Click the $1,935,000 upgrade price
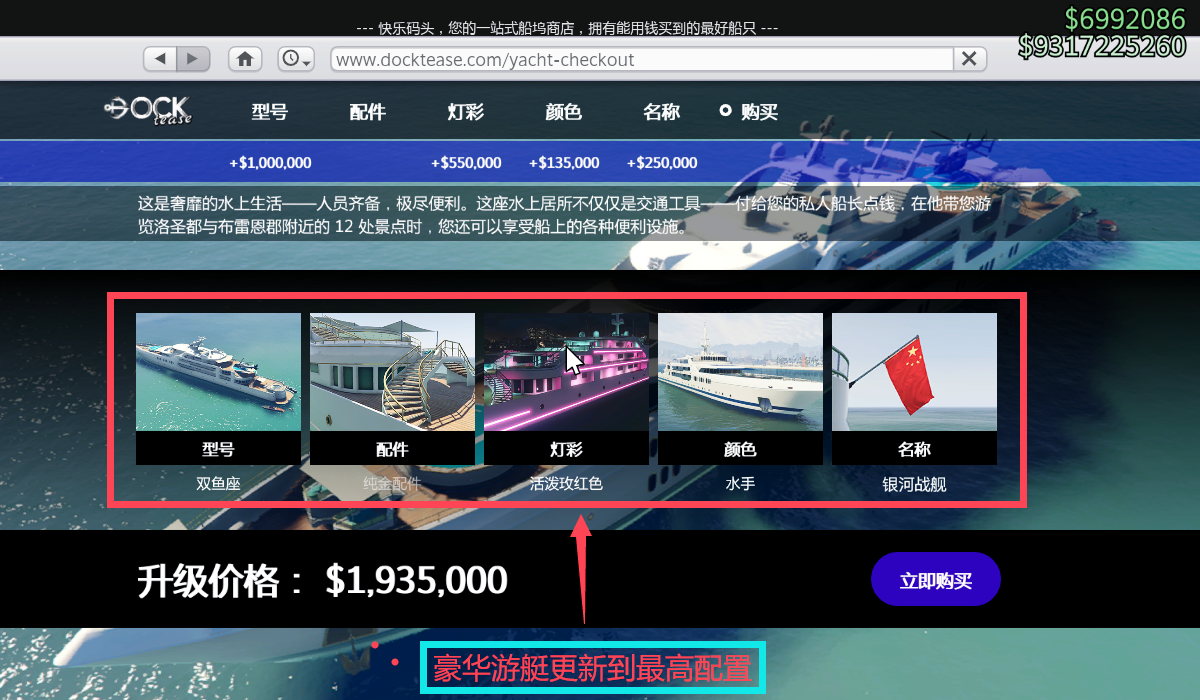 click(x=416, y=580)
